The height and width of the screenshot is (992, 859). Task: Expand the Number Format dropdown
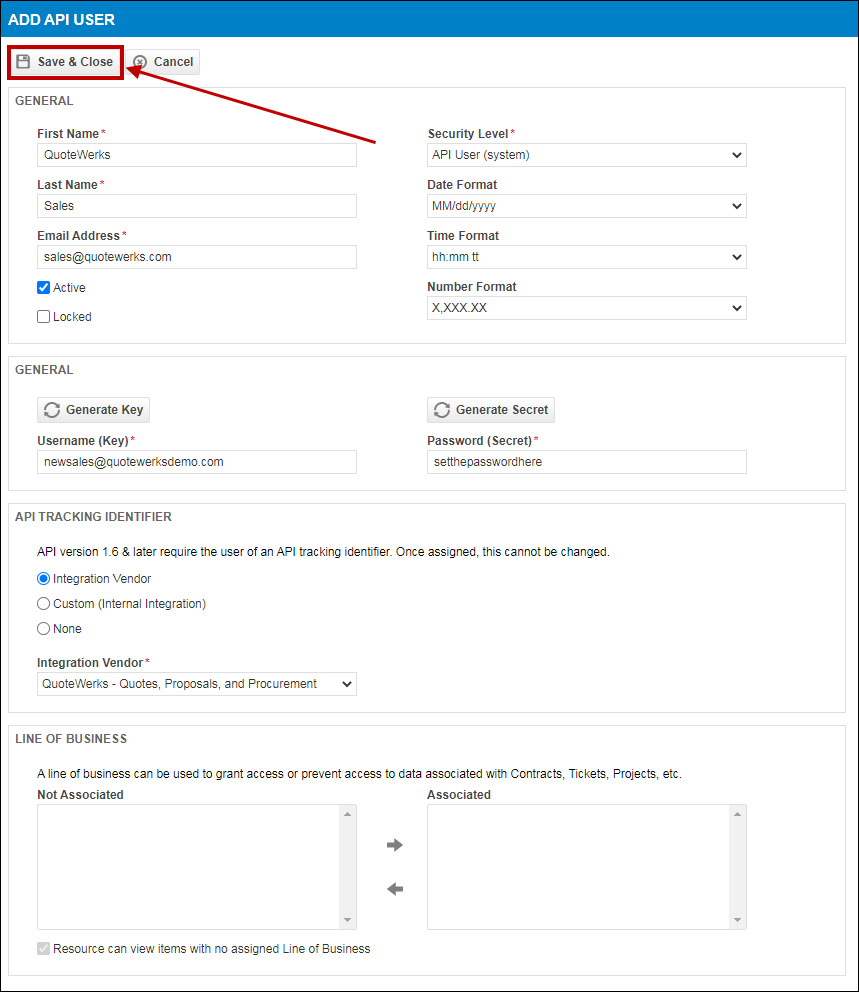point(586,308)
